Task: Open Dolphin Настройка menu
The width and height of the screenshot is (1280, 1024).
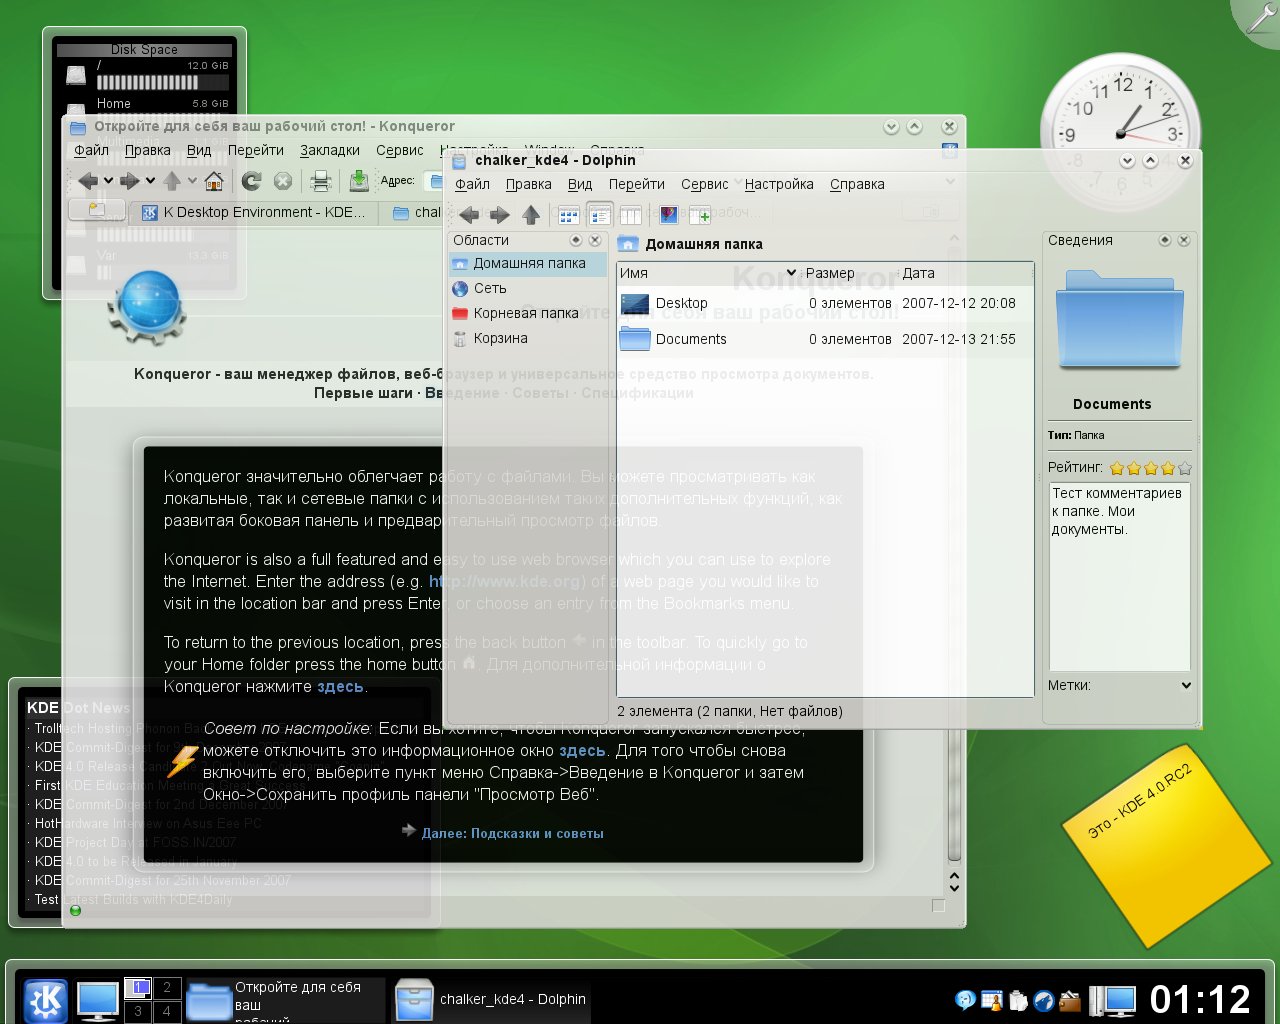Action: pyautogui.click(x=779, y=184)
